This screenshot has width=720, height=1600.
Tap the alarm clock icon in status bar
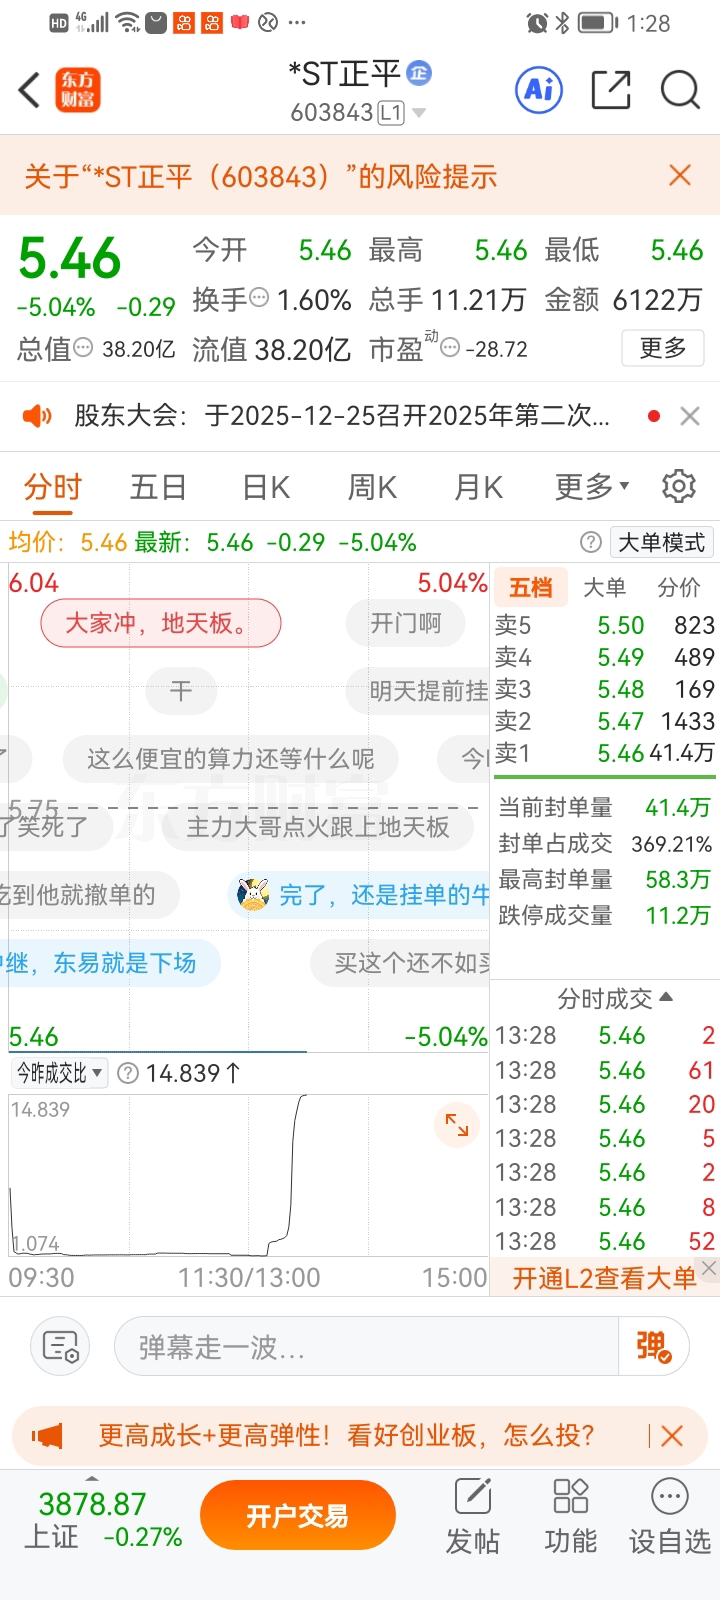pyautogui.click(x=537, y=22)
